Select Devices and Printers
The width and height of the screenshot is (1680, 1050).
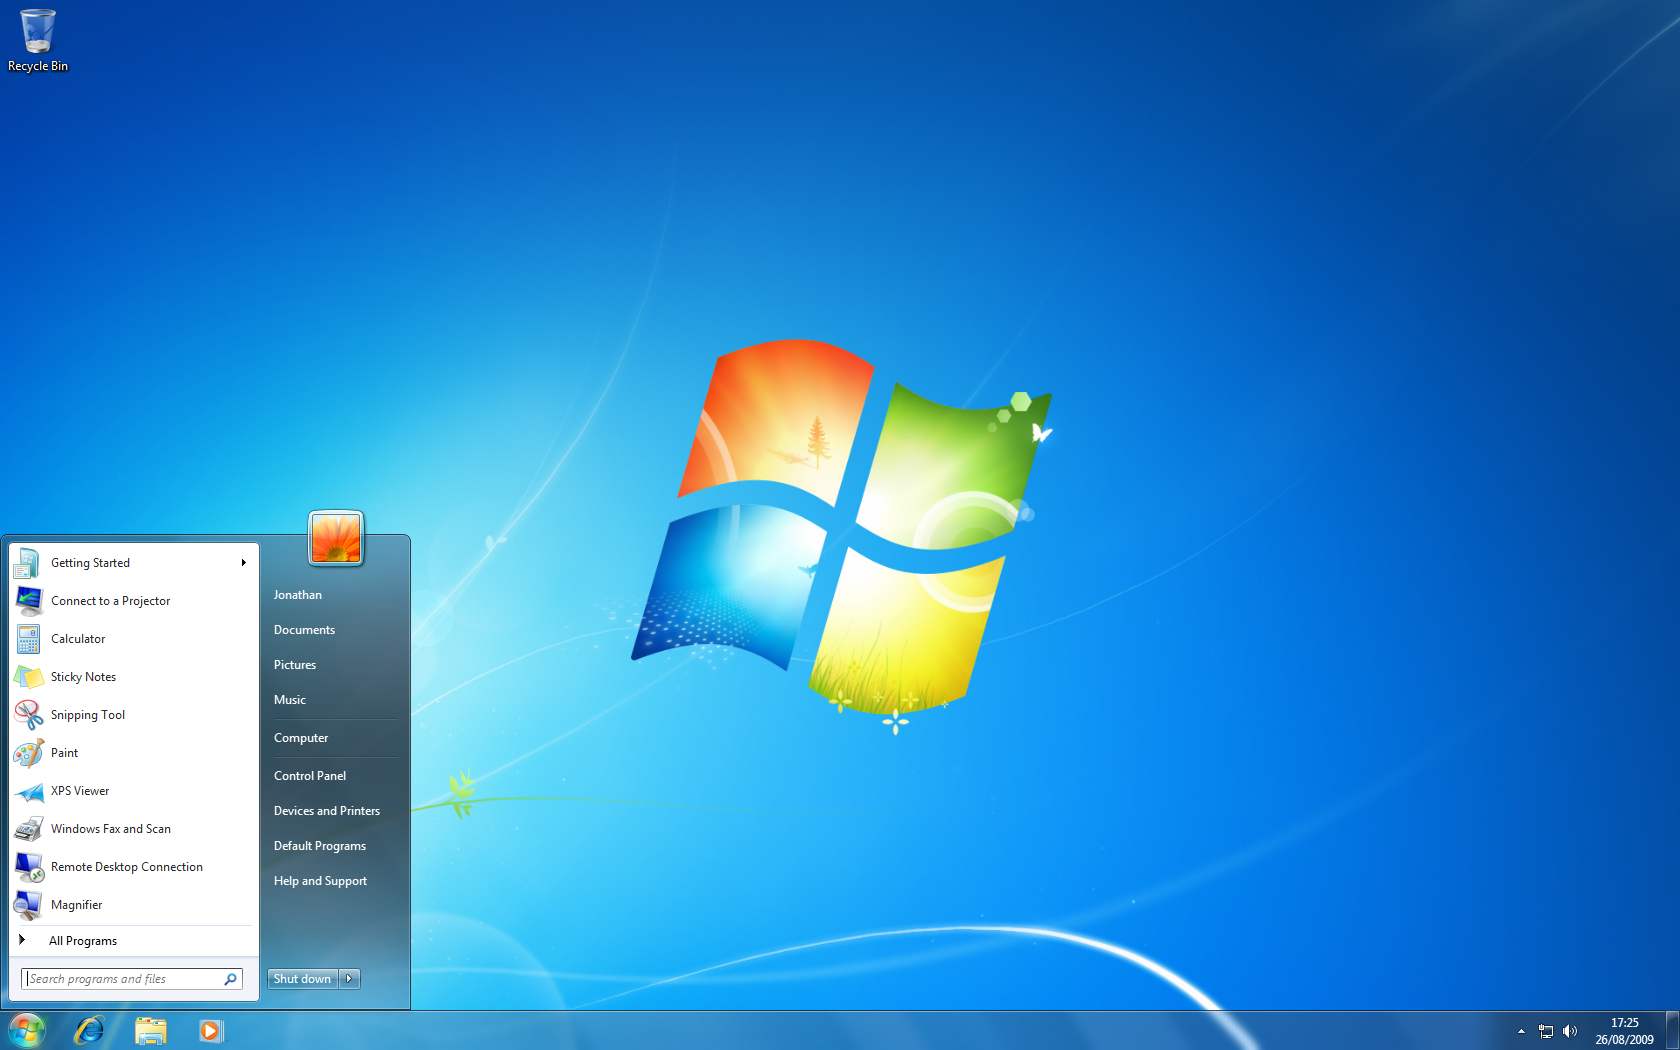327,811
